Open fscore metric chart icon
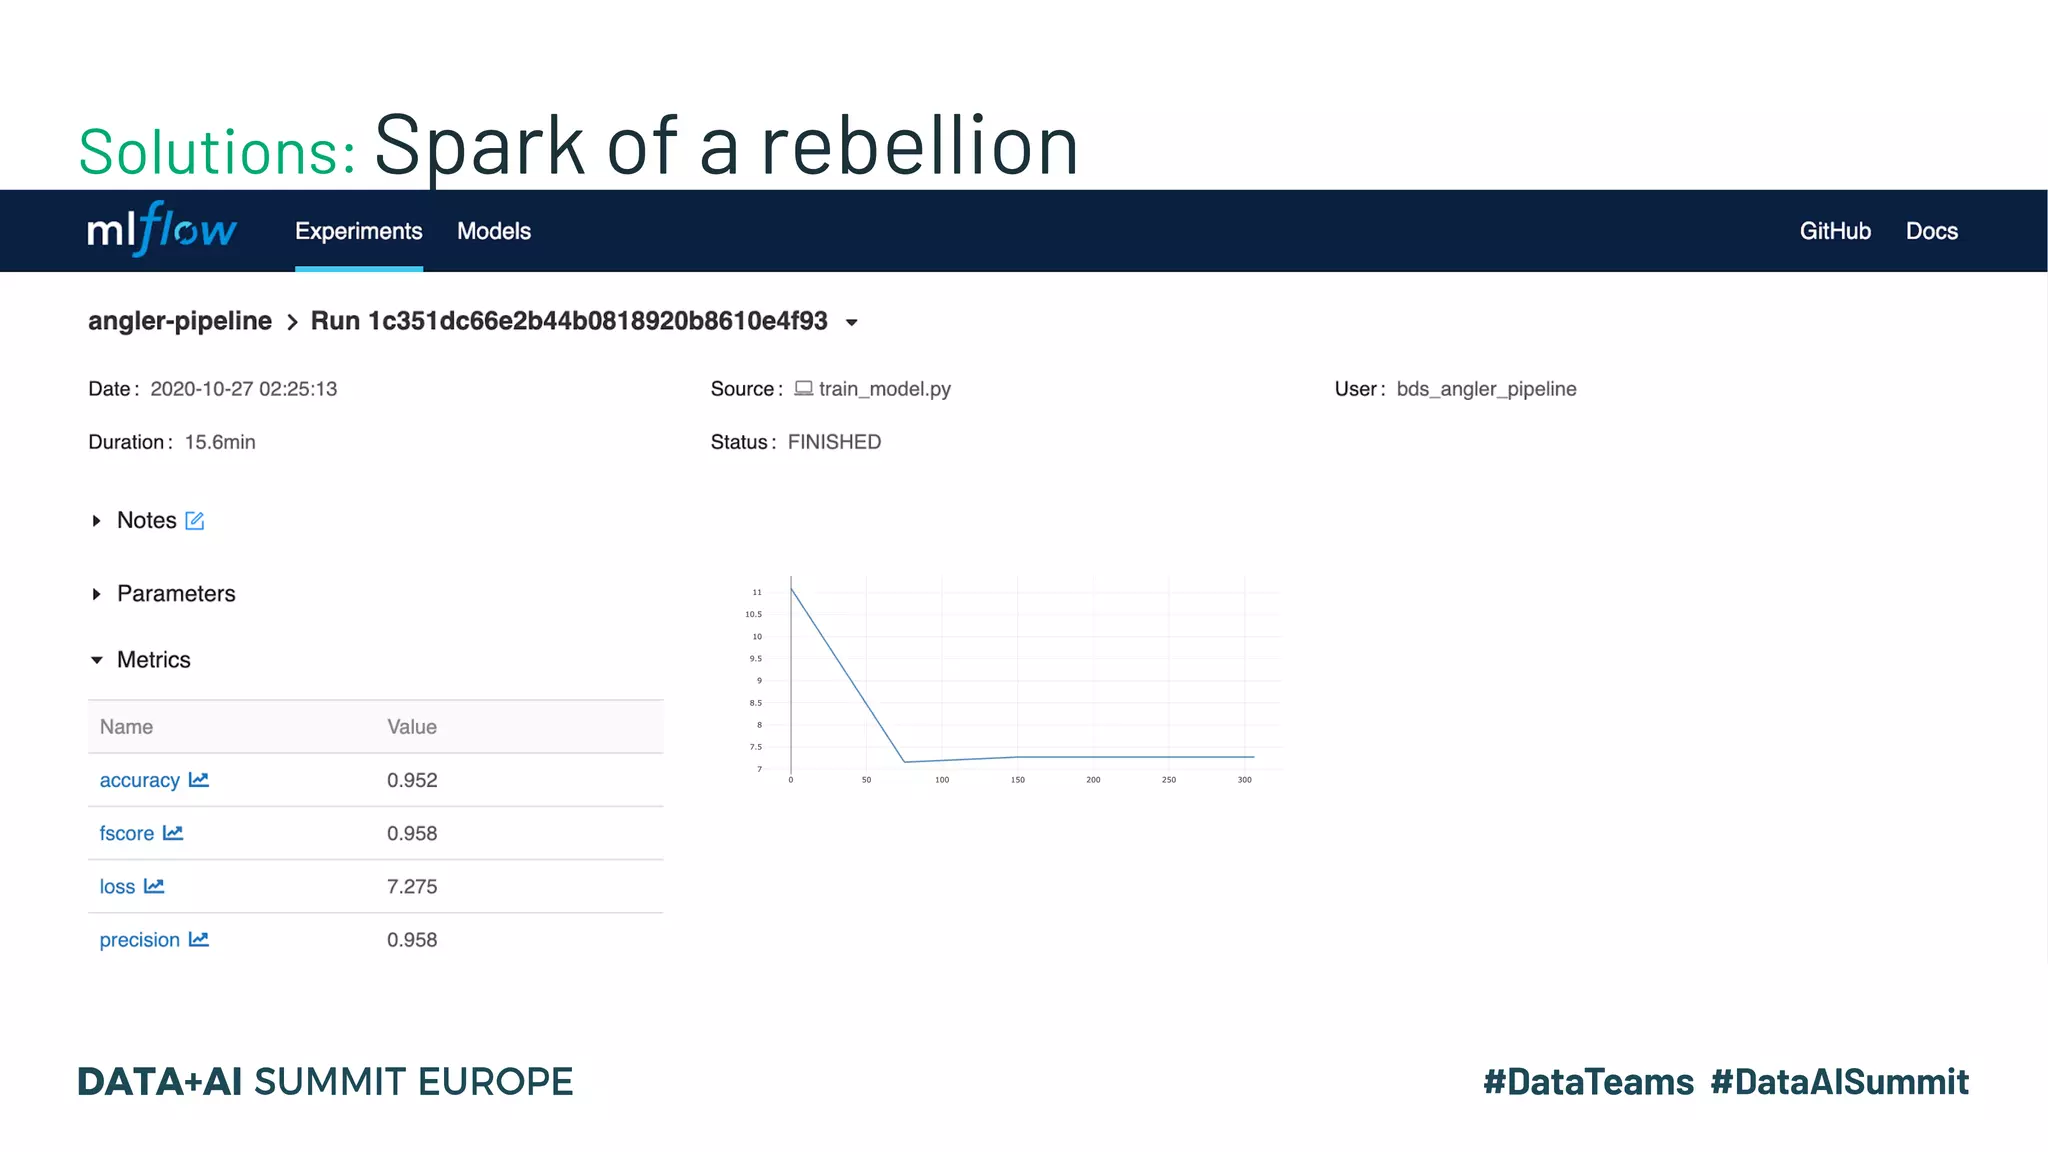The image size is (2048, 1152). (173, 833)
